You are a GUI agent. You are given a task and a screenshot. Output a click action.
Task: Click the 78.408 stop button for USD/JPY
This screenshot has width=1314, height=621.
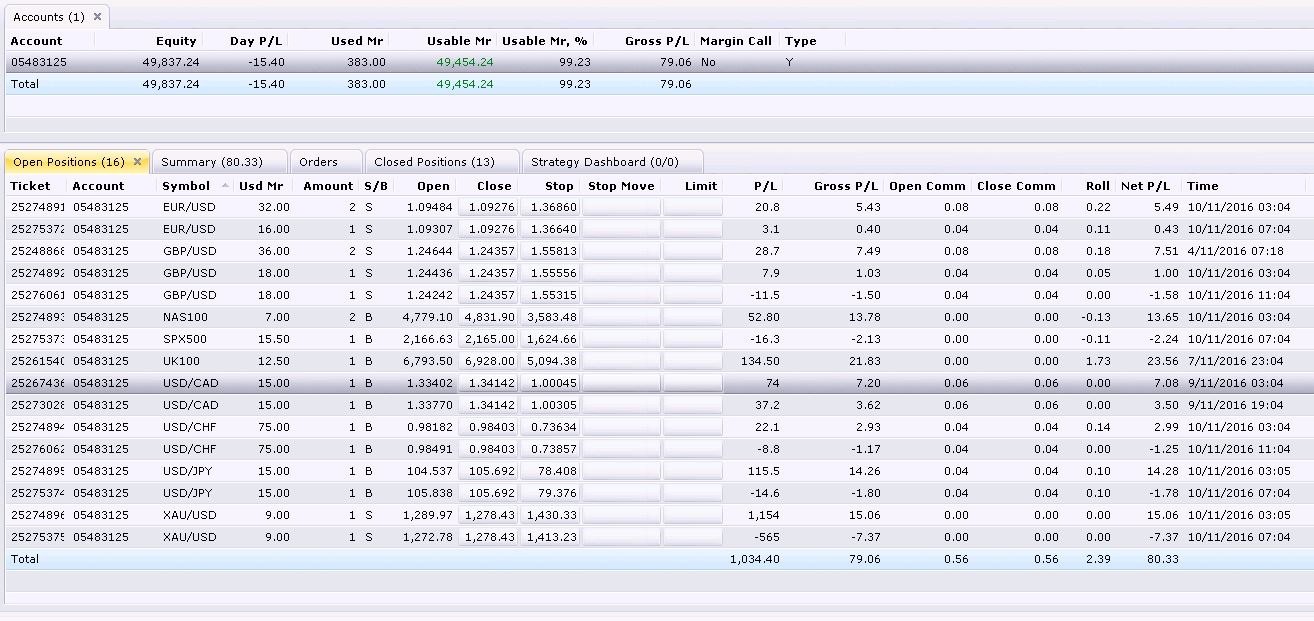coord(548,471)
